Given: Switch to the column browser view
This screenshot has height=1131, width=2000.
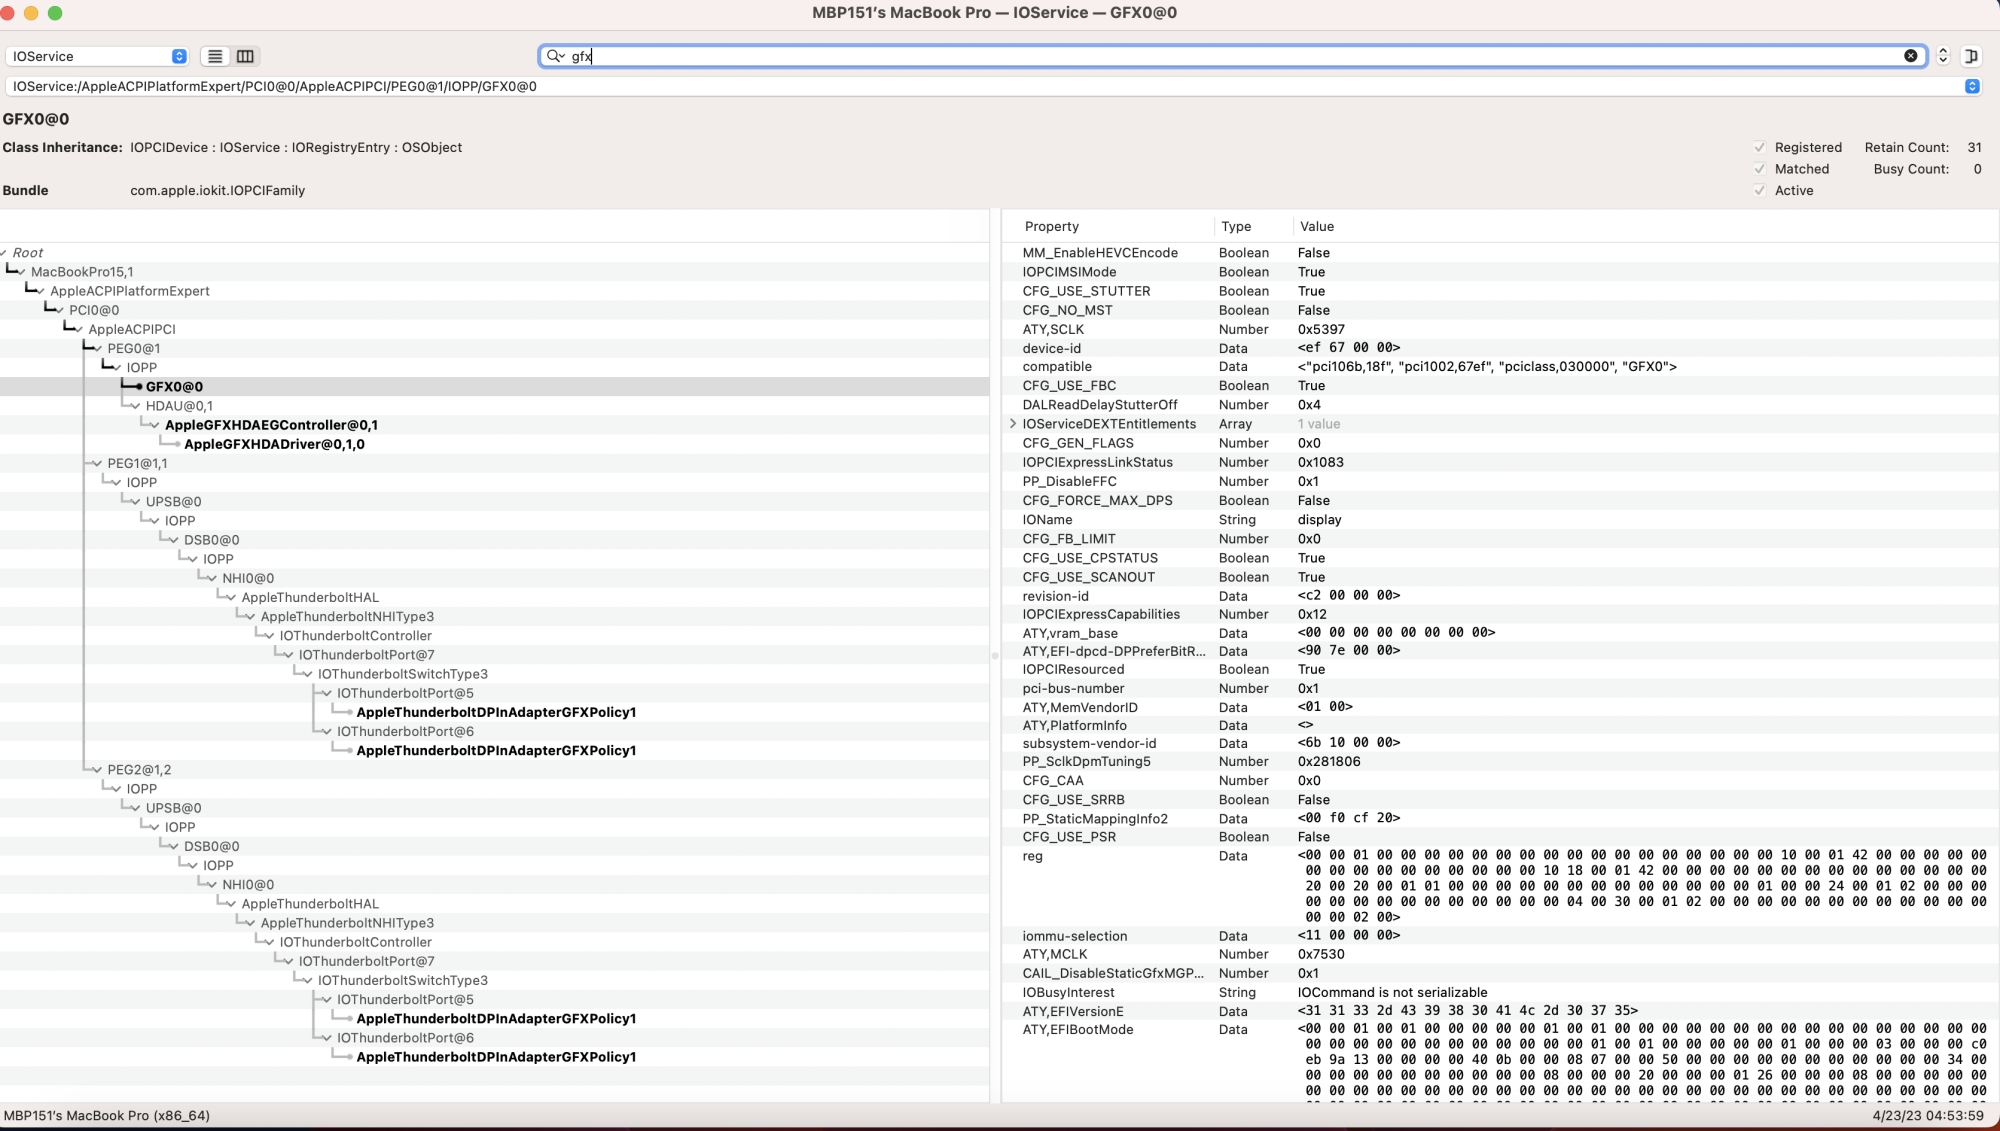Looking at the screenshot, I should [x=245, y=56].
